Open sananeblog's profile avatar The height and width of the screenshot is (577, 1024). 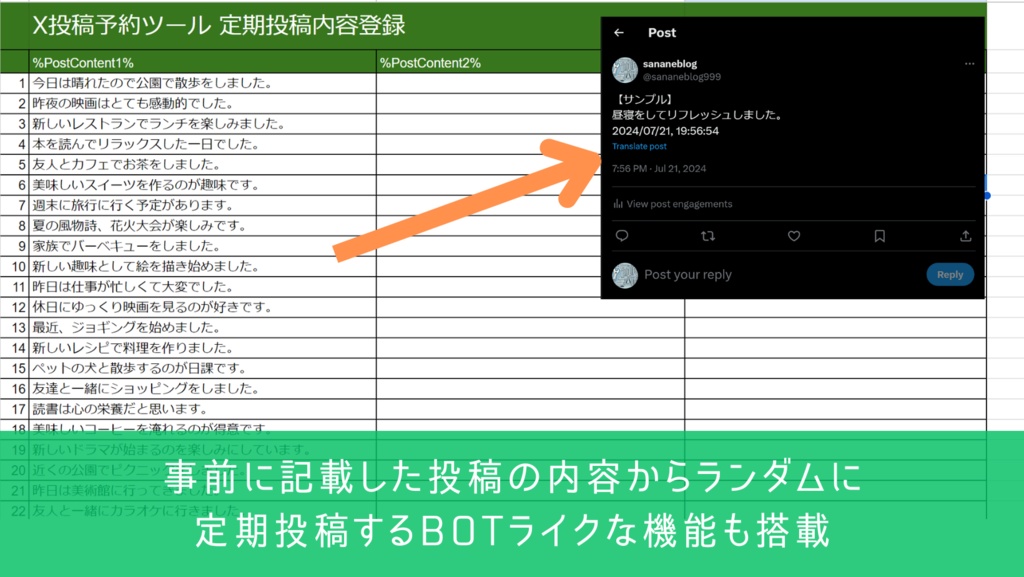click(x=626, y=69)
